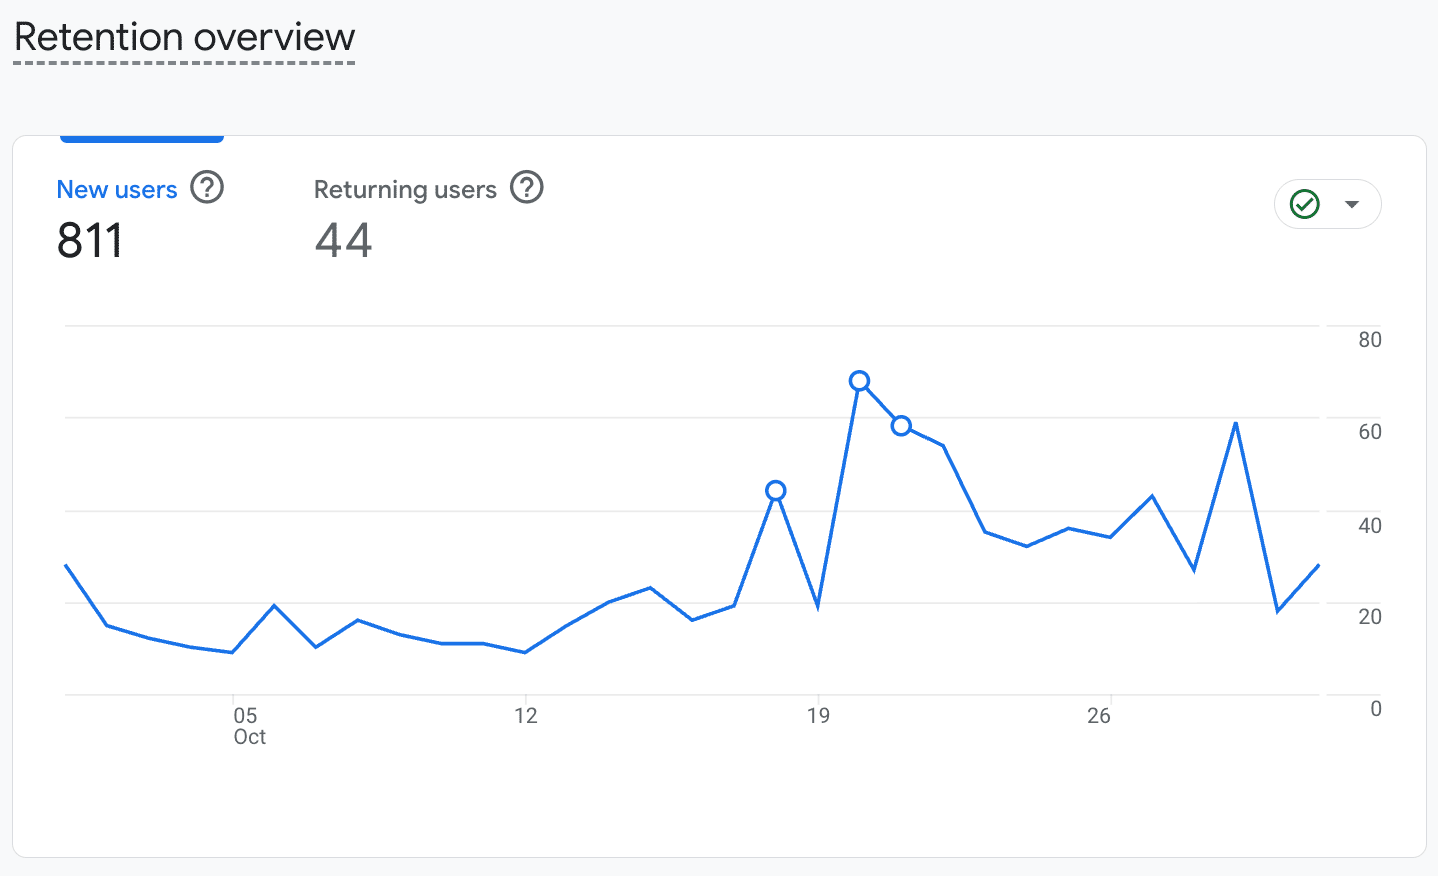Image resolution: width=1438 pixels, height=876 pixels.
Task: Click the 19 date label on x-axis
Action: [x=818, y=716]
